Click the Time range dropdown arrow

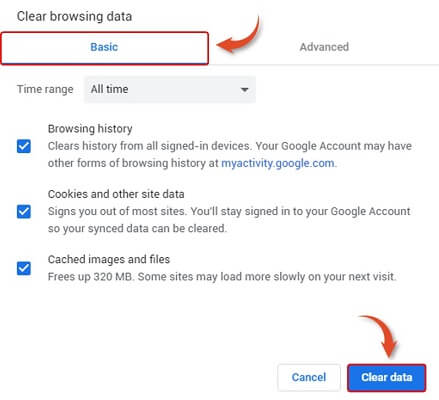[x=245, y=90]
